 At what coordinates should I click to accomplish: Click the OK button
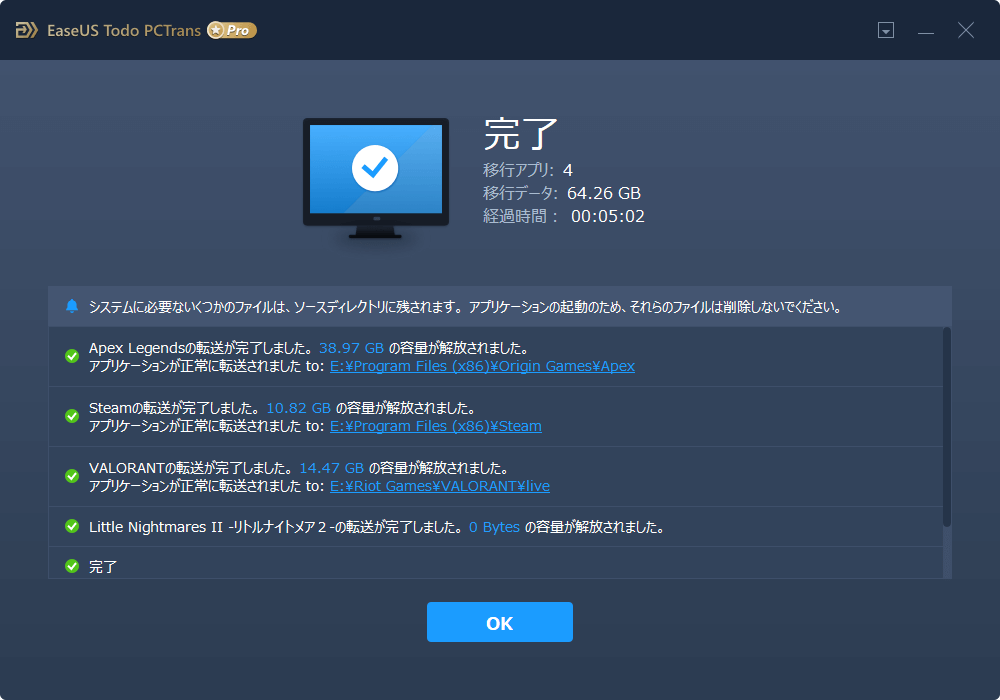499,622
